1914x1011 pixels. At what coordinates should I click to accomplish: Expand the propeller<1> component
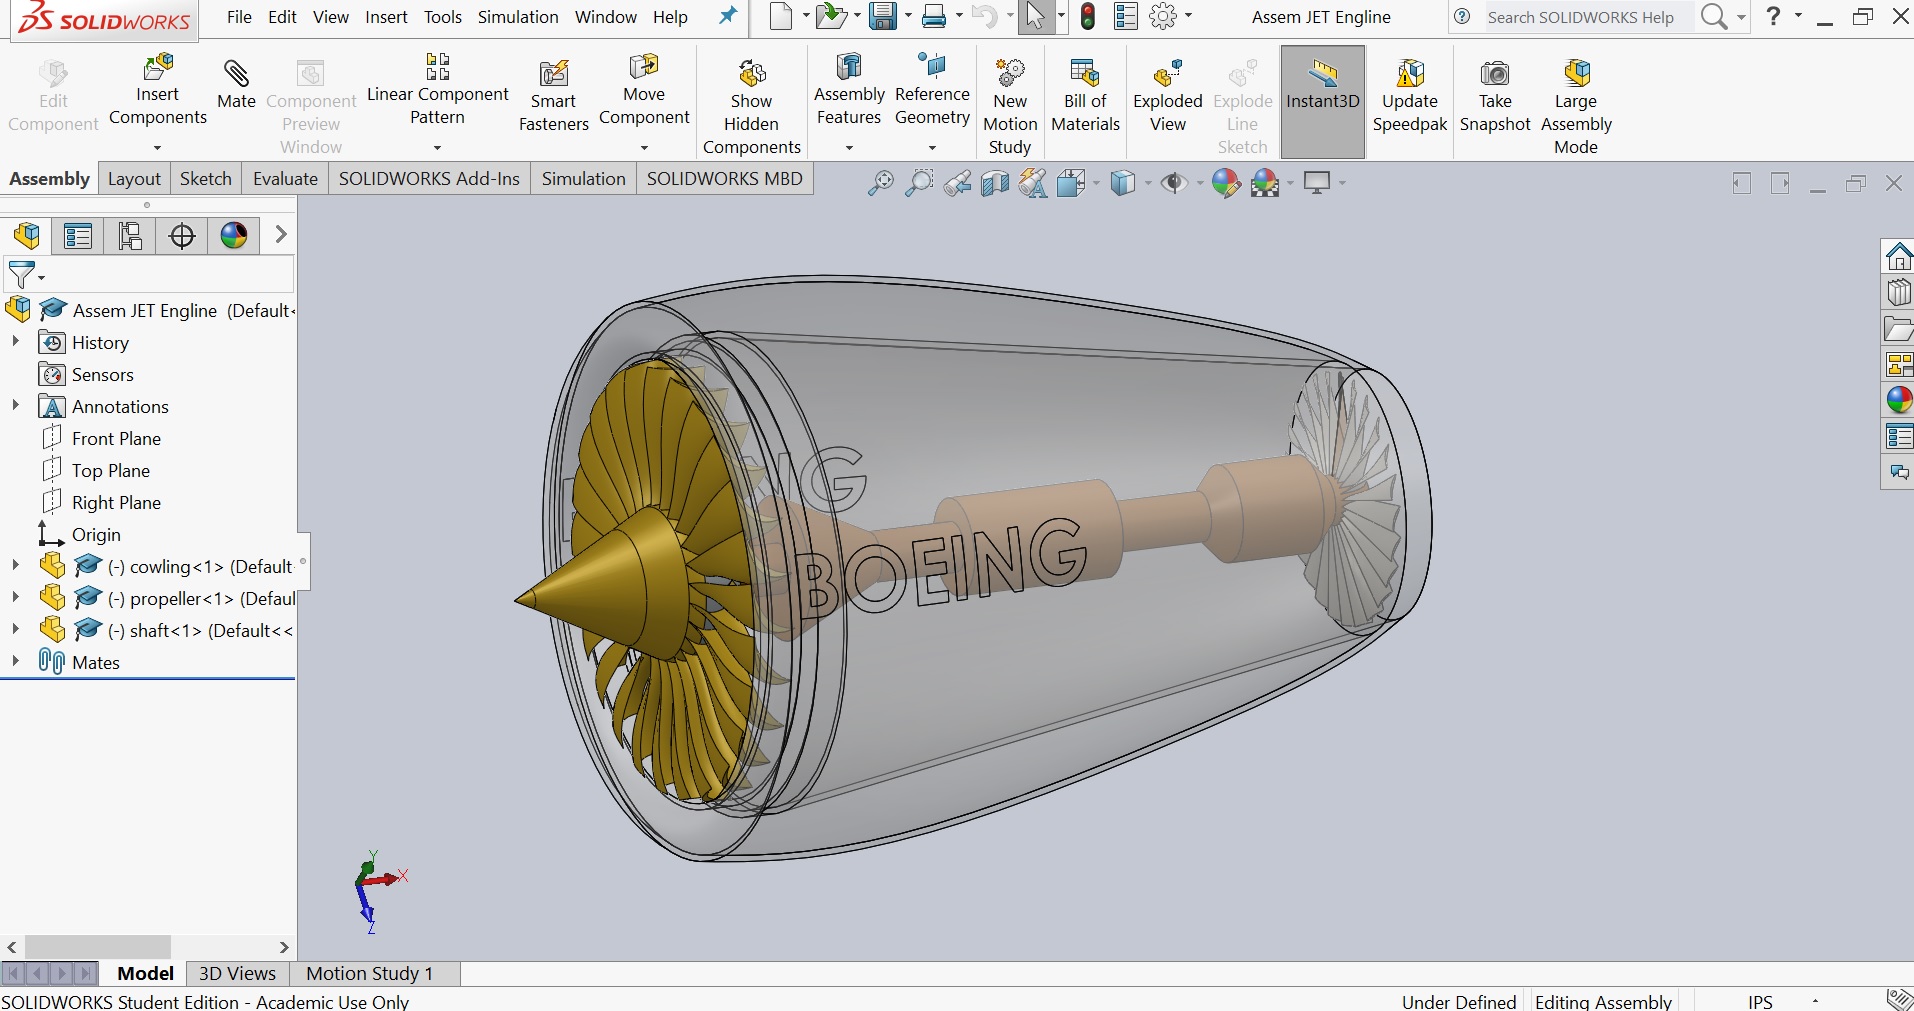point(15,598)
